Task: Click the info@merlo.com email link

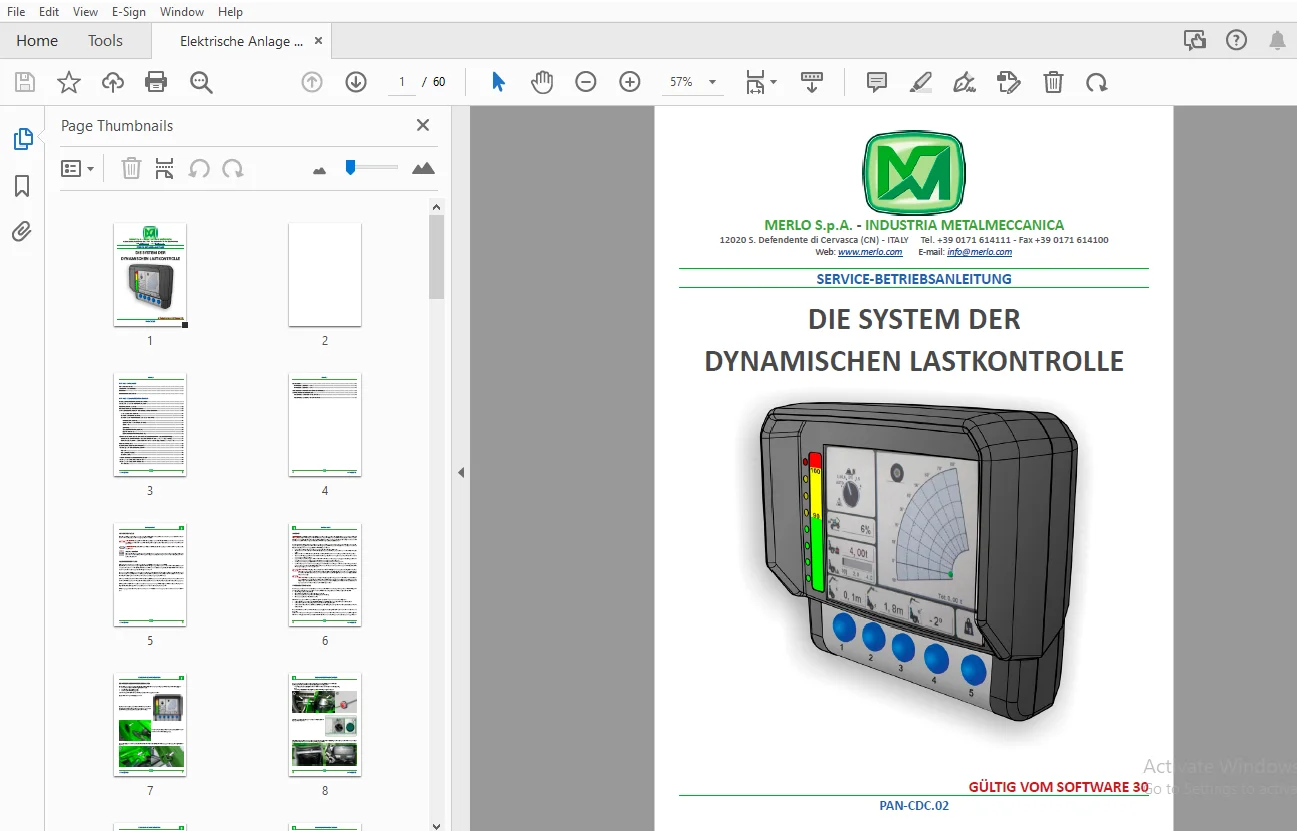Action: tap(978, 252)
